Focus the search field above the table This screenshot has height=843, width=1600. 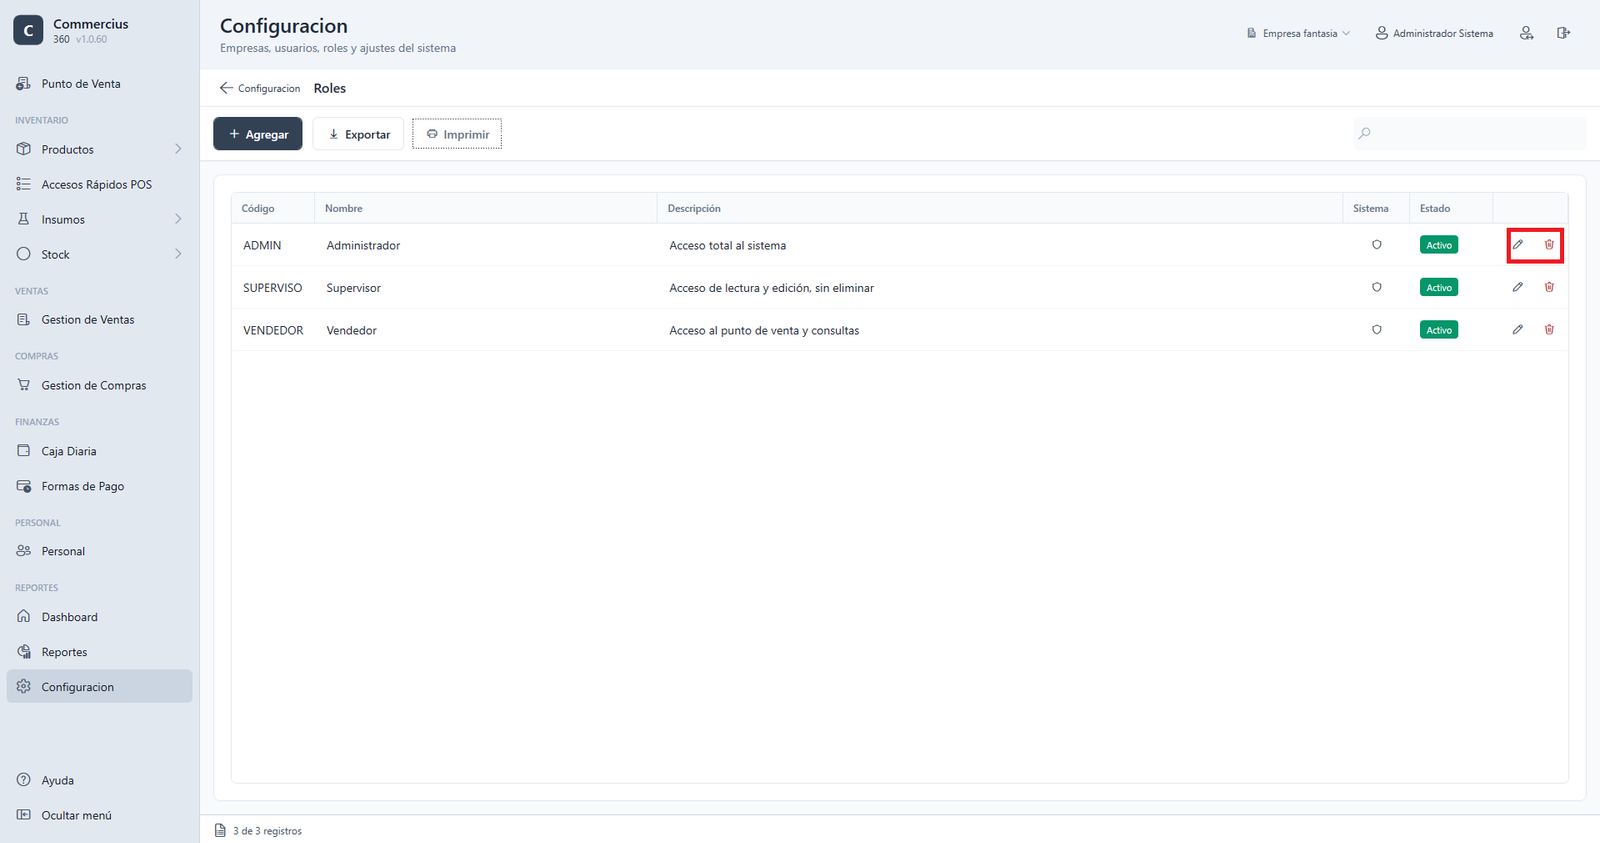point(1469,133)
